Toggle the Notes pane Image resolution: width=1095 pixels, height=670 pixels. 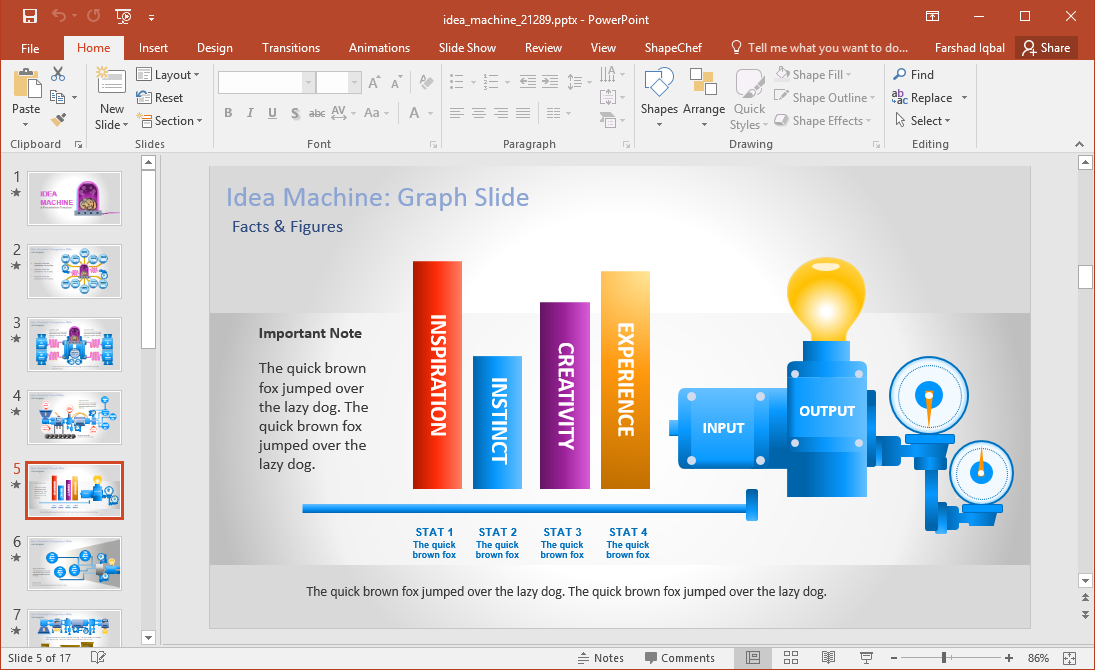(x=600, y=658)
